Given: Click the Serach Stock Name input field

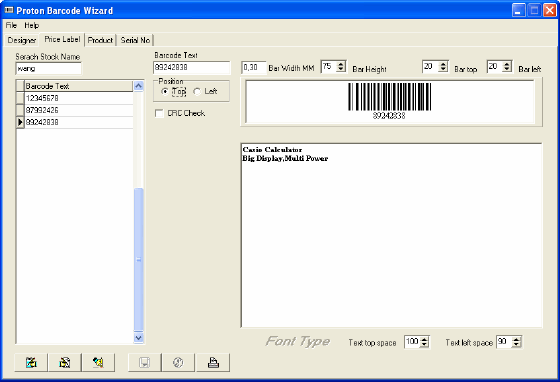Looking at the screenshot, I should (x=49, y=69).
